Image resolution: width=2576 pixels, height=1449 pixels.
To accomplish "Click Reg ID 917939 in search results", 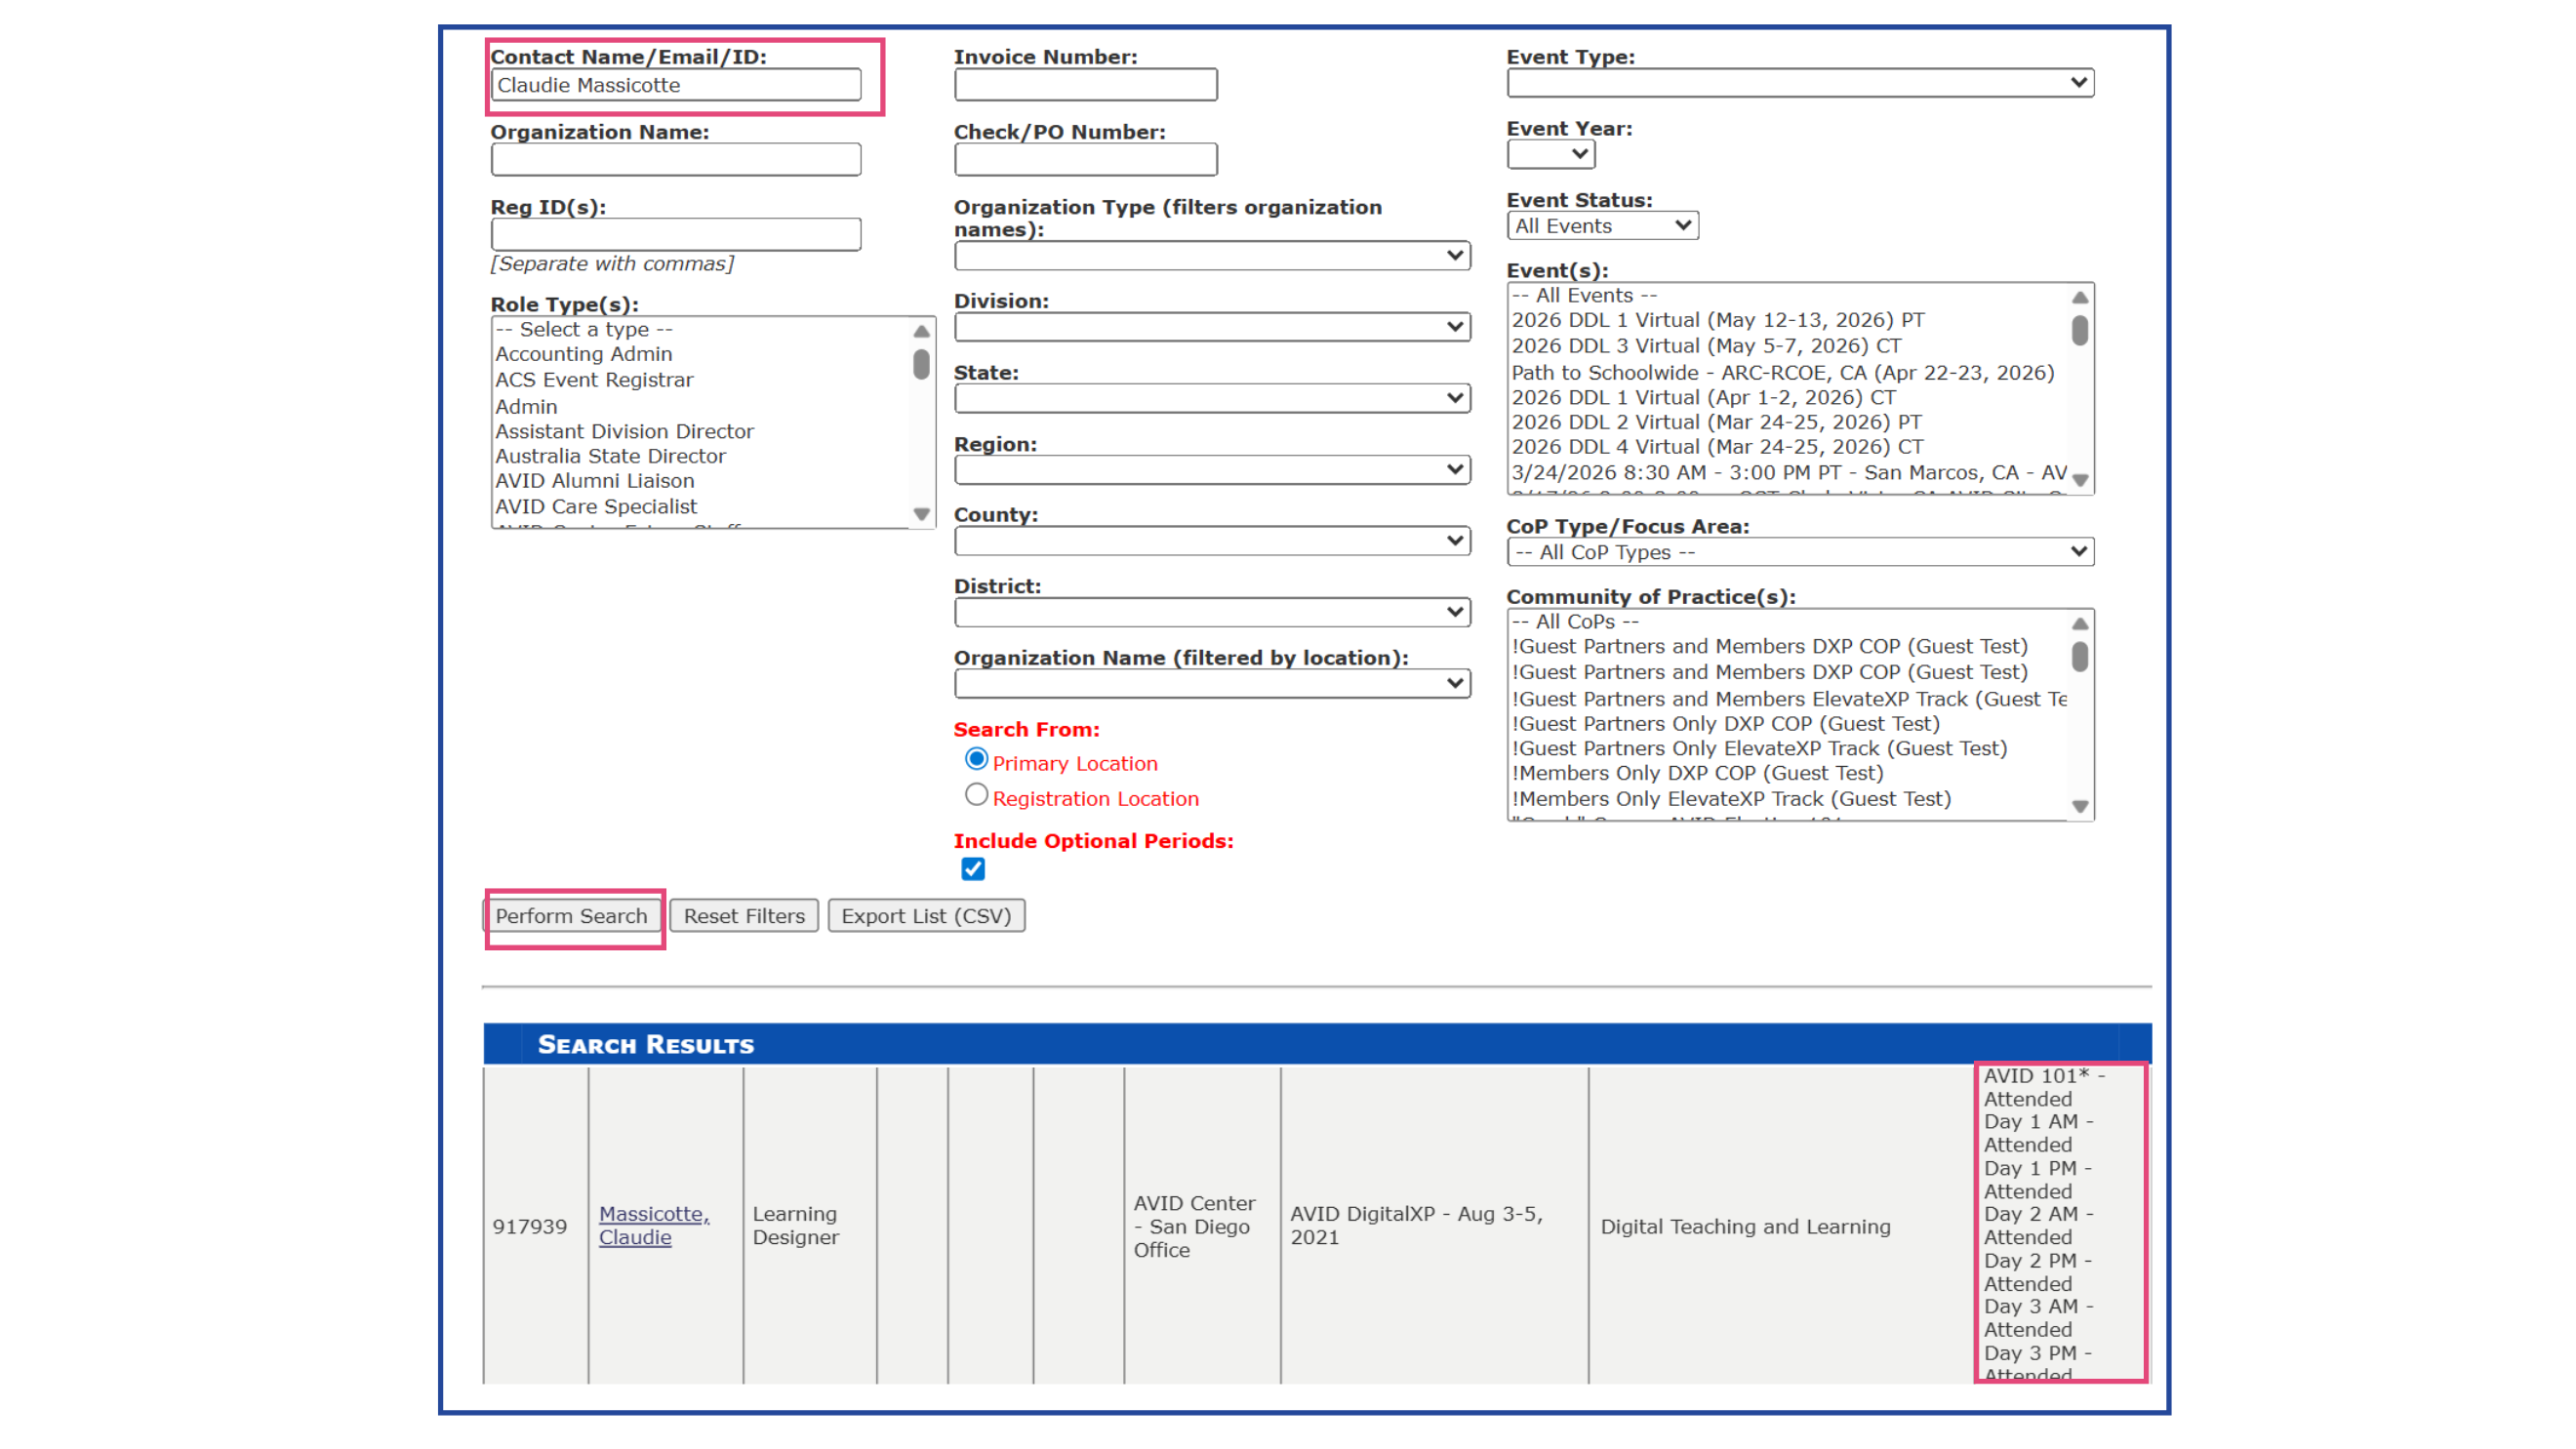I will (x=529, y=1227).
